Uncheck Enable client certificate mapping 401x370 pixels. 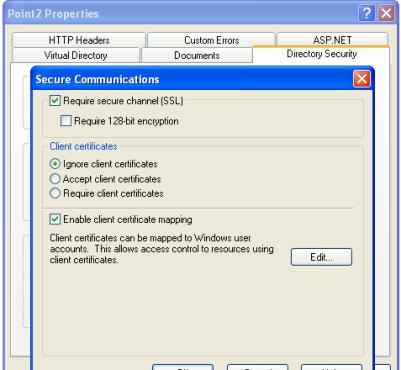(x=55, y=219)
